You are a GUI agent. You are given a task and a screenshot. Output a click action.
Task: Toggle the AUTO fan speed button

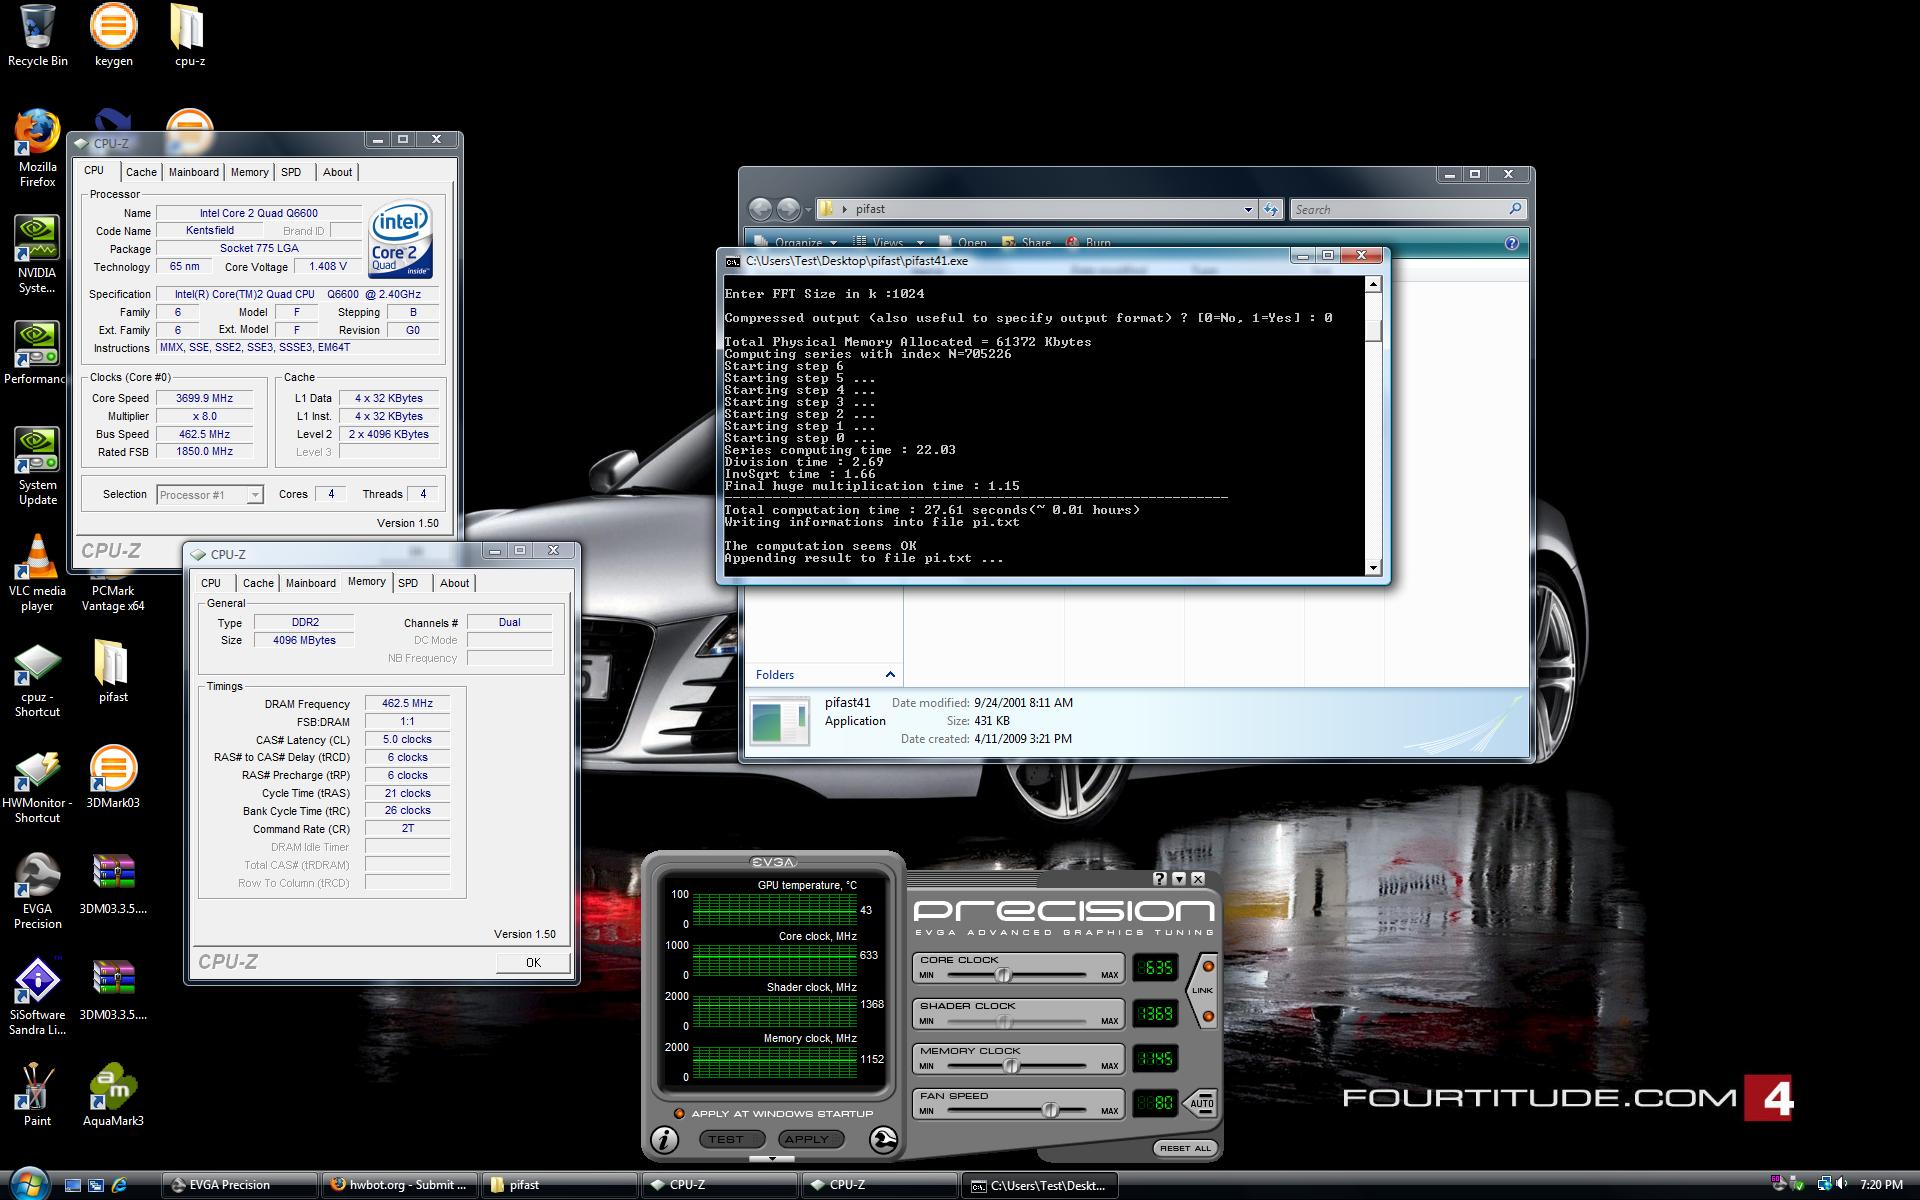pyautogui.click(x=1201, y=1103)
